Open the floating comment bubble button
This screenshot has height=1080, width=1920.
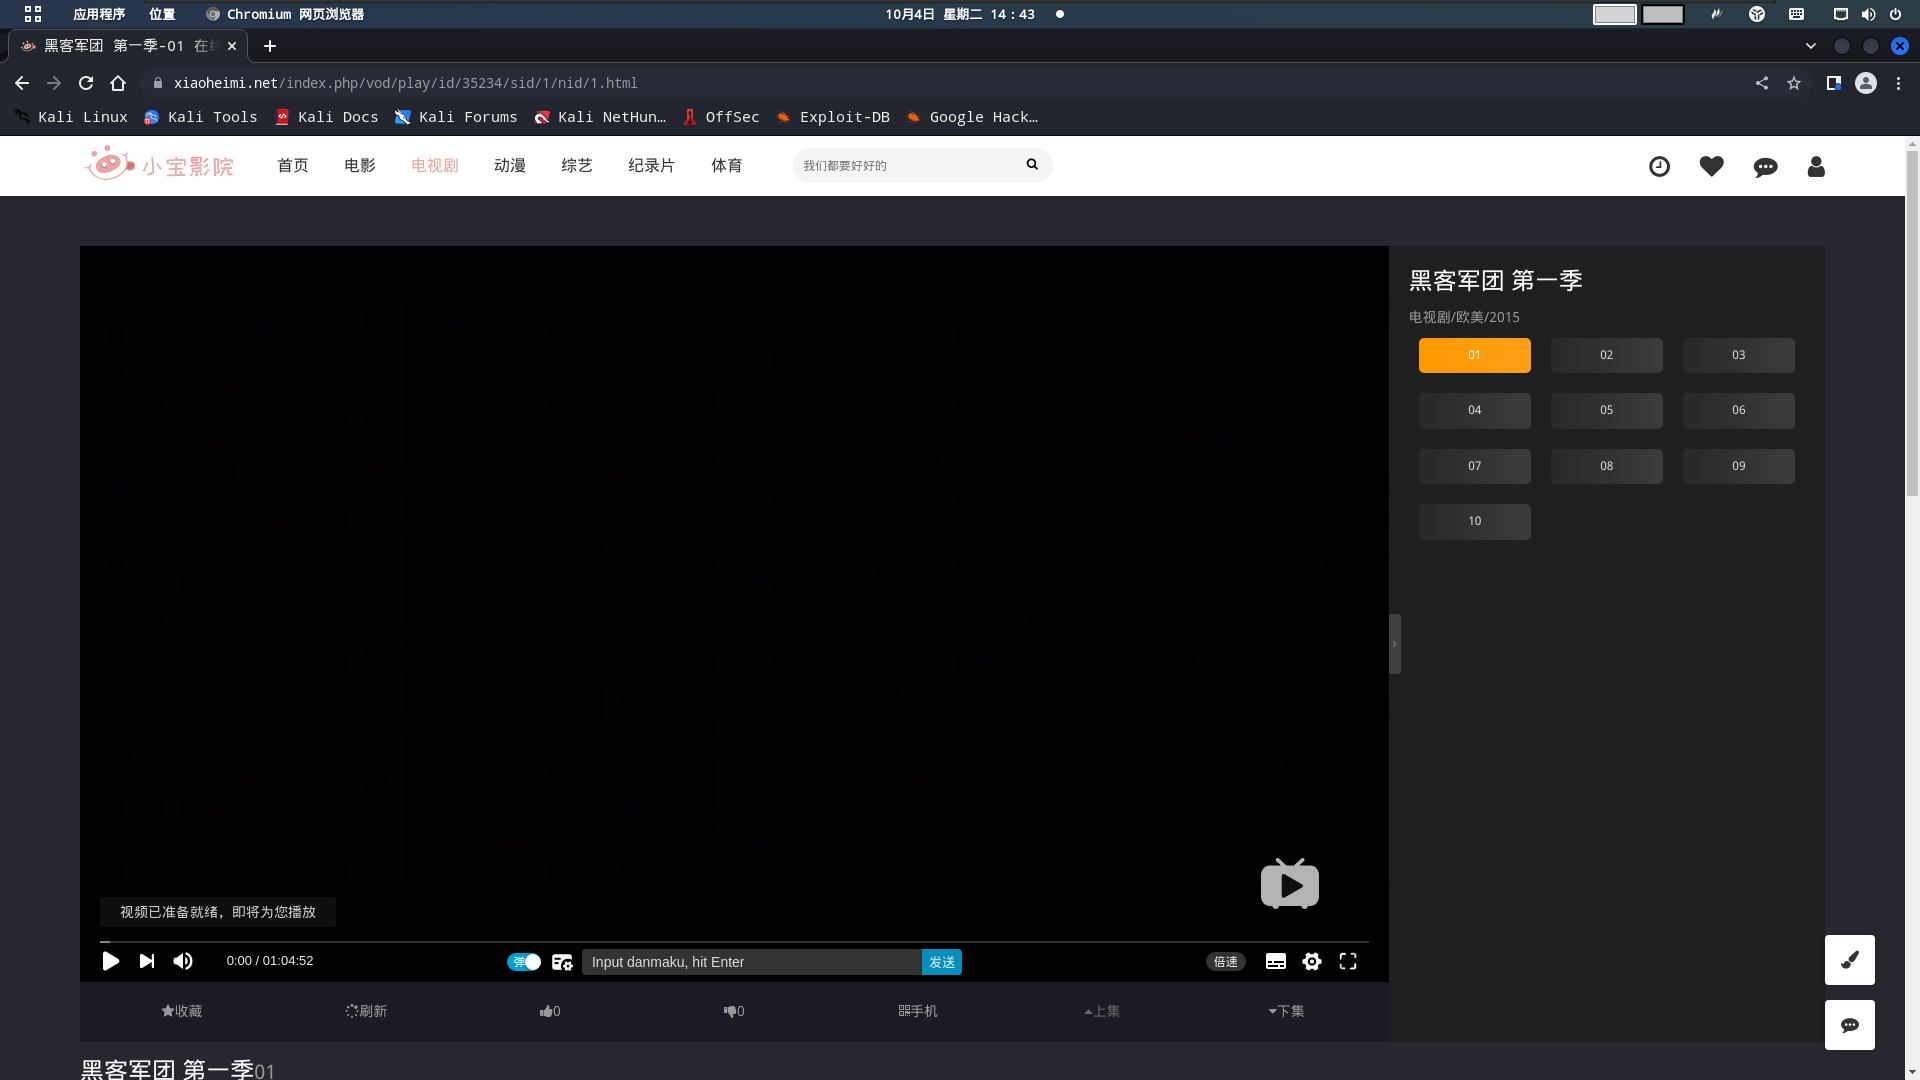click(x=1850, y=1025)
